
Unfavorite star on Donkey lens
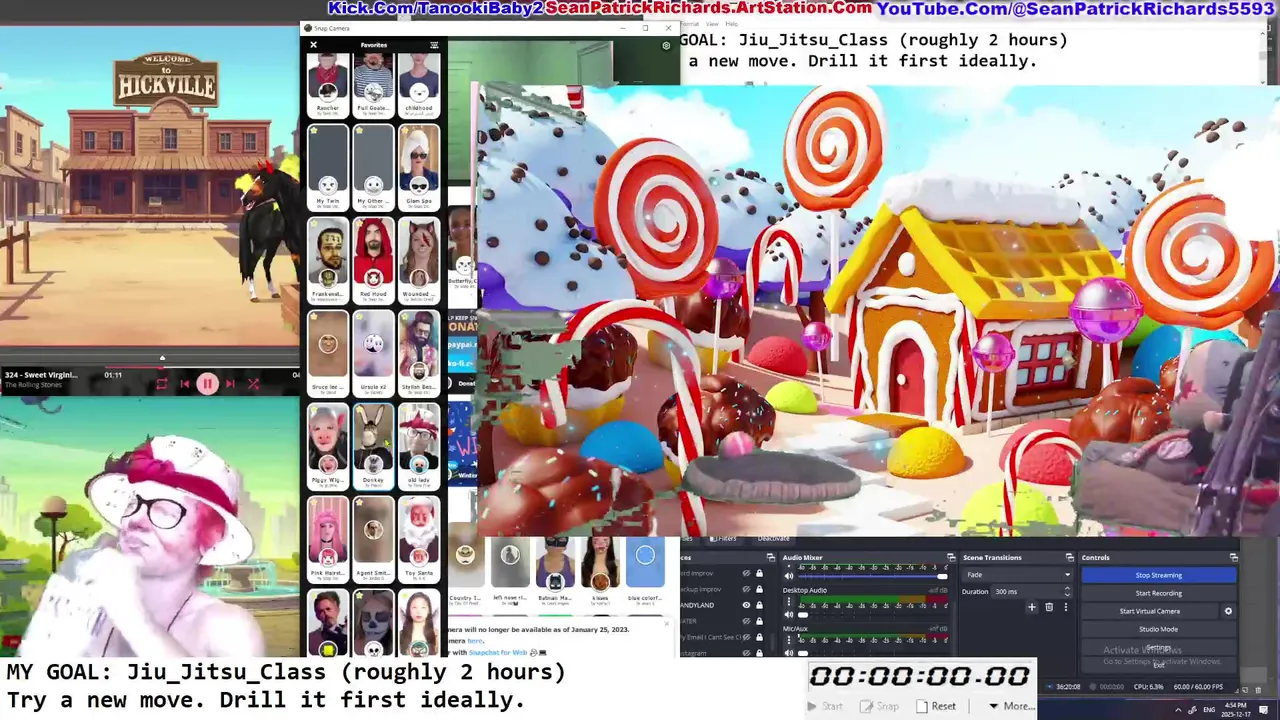click(359, 409)
